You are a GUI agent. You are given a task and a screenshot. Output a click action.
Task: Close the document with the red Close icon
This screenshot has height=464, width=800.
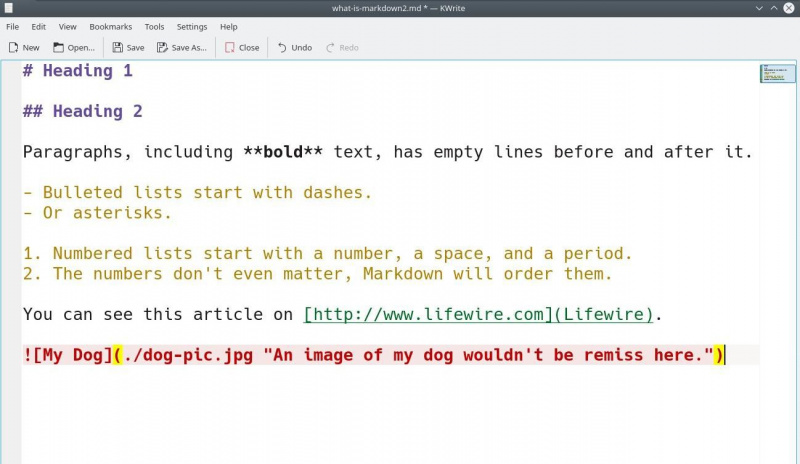[230, 47]
